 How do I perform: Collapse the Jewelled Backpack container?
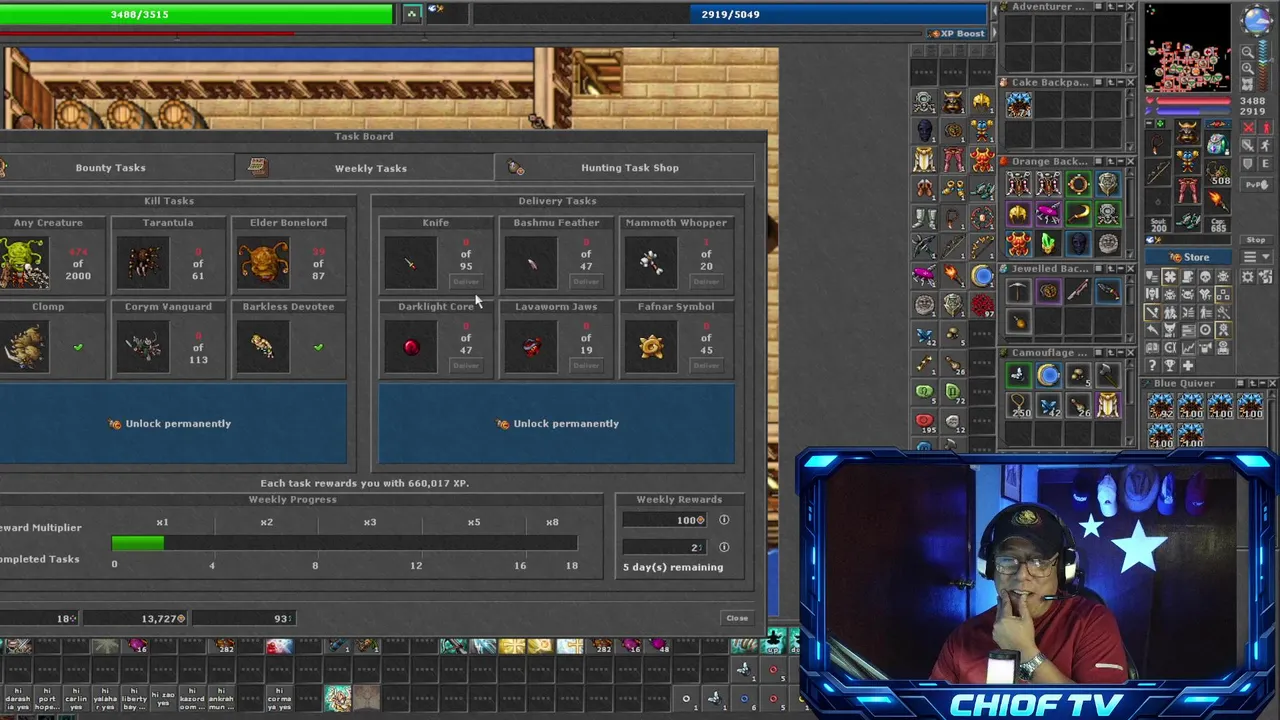tap(1121, 268)
